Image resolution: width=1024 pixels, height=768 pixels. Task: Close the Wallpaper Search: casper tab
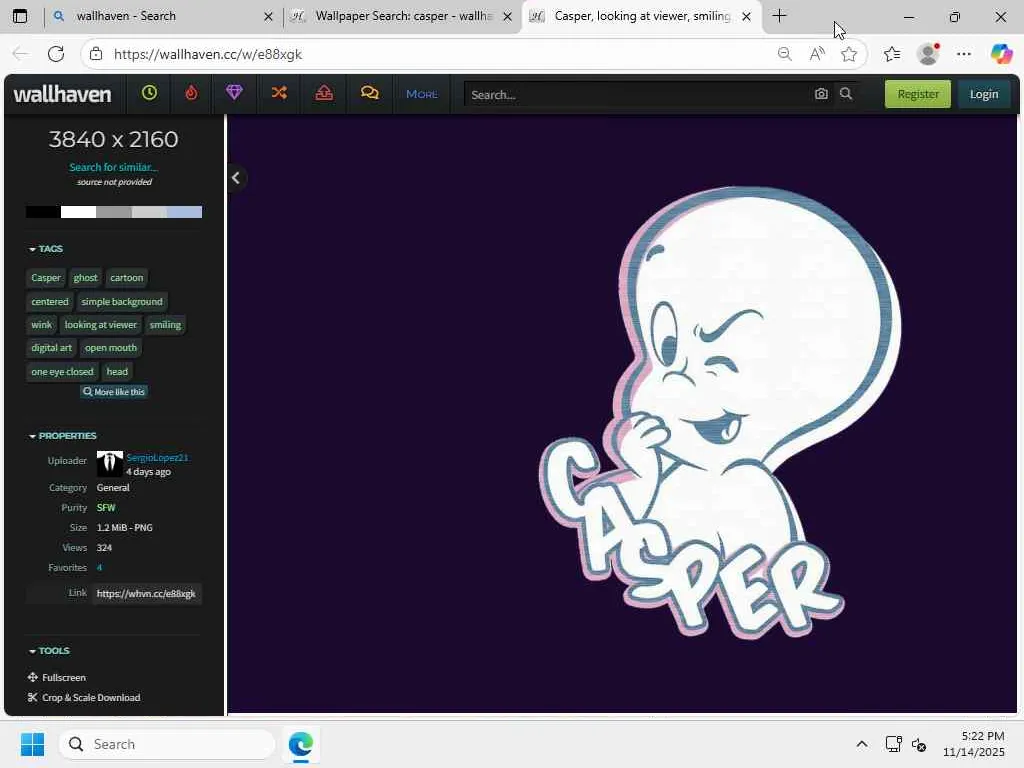click(507, 16)
